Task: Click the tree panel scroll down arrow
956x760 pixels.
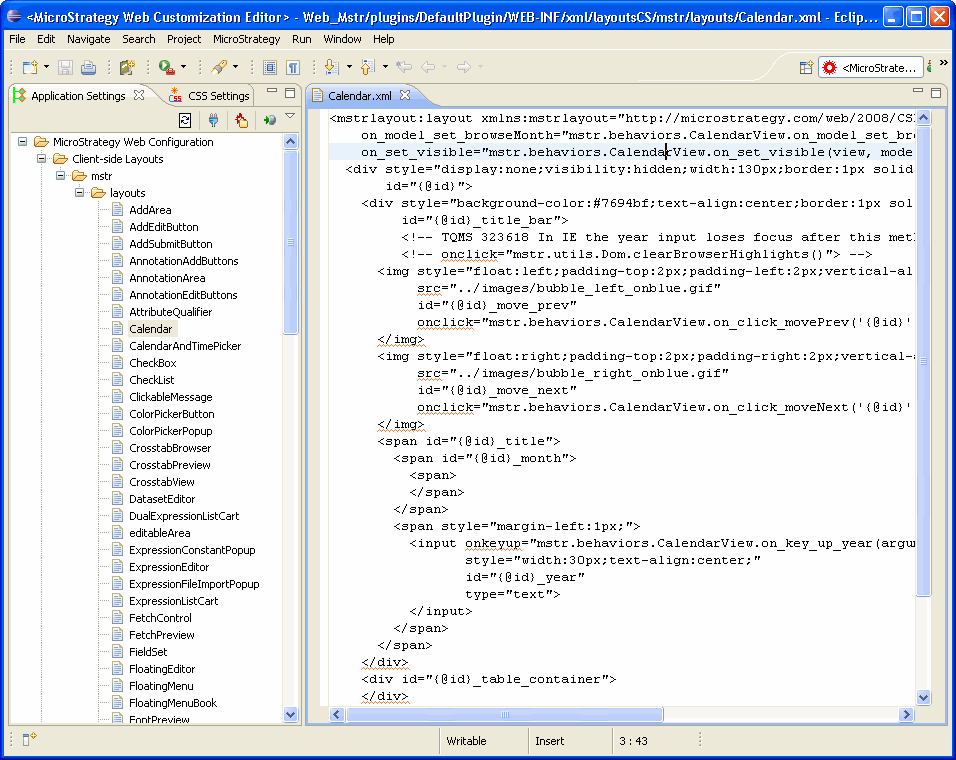Action: (x=290, y=714)
